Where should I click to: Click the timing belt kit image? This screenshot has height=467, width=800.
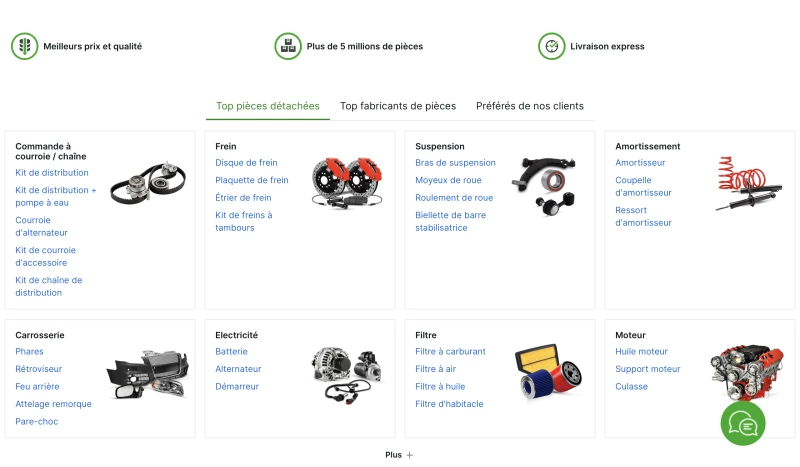(148, 183)
